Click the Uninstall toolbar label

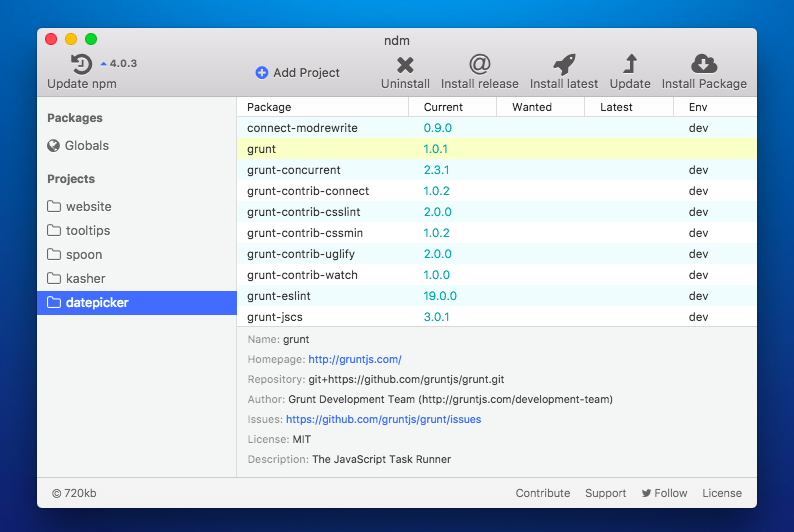(405, 84)
